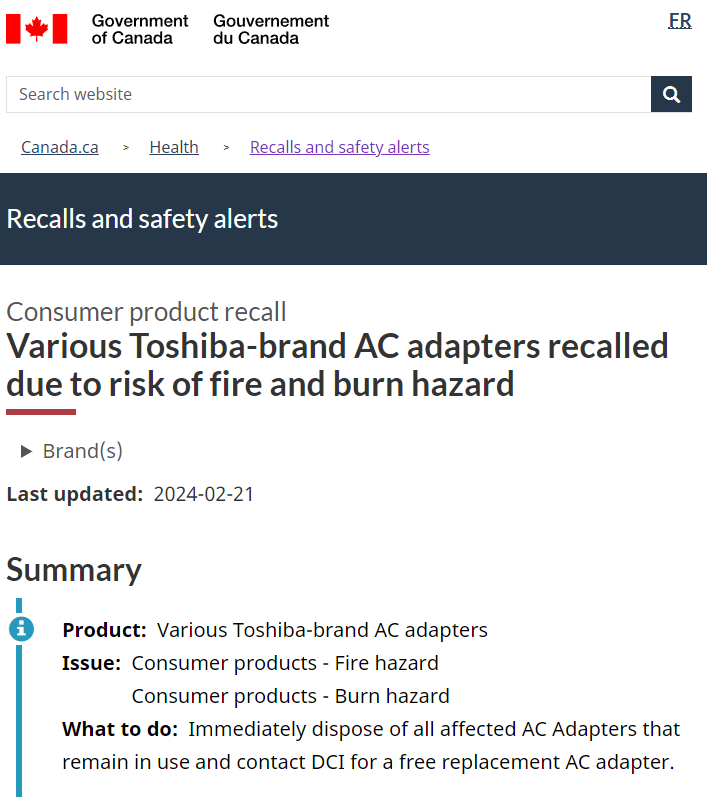Click the Canadian flag logo
This screenshot has width=707, height=797.
[x=37, y=29]
